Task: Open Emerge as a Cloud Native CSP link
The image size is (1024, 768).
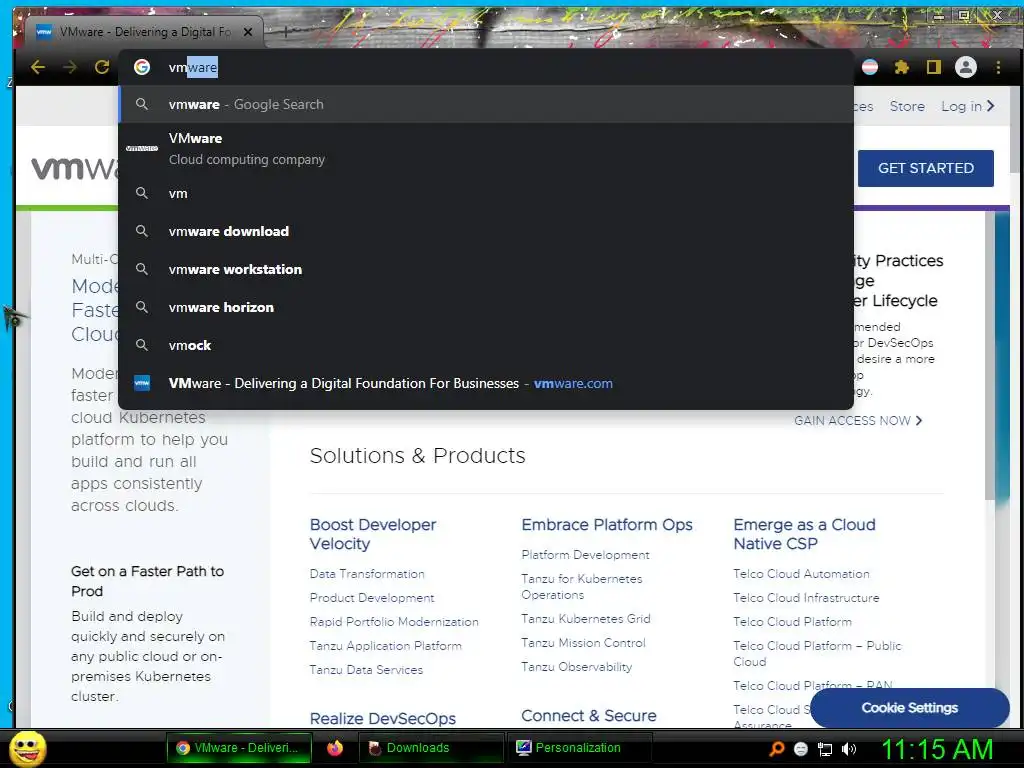Action: tap(804, 534)
